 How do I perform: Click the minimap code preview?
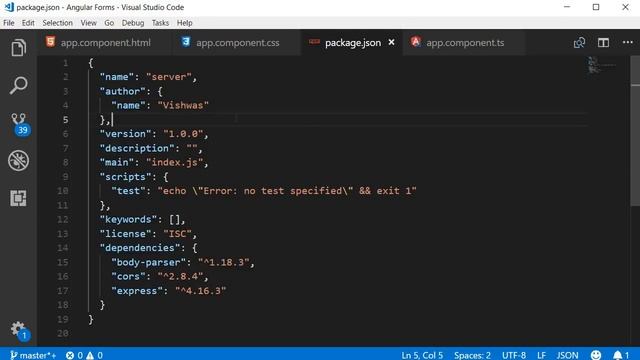click(x=601, y=65)
